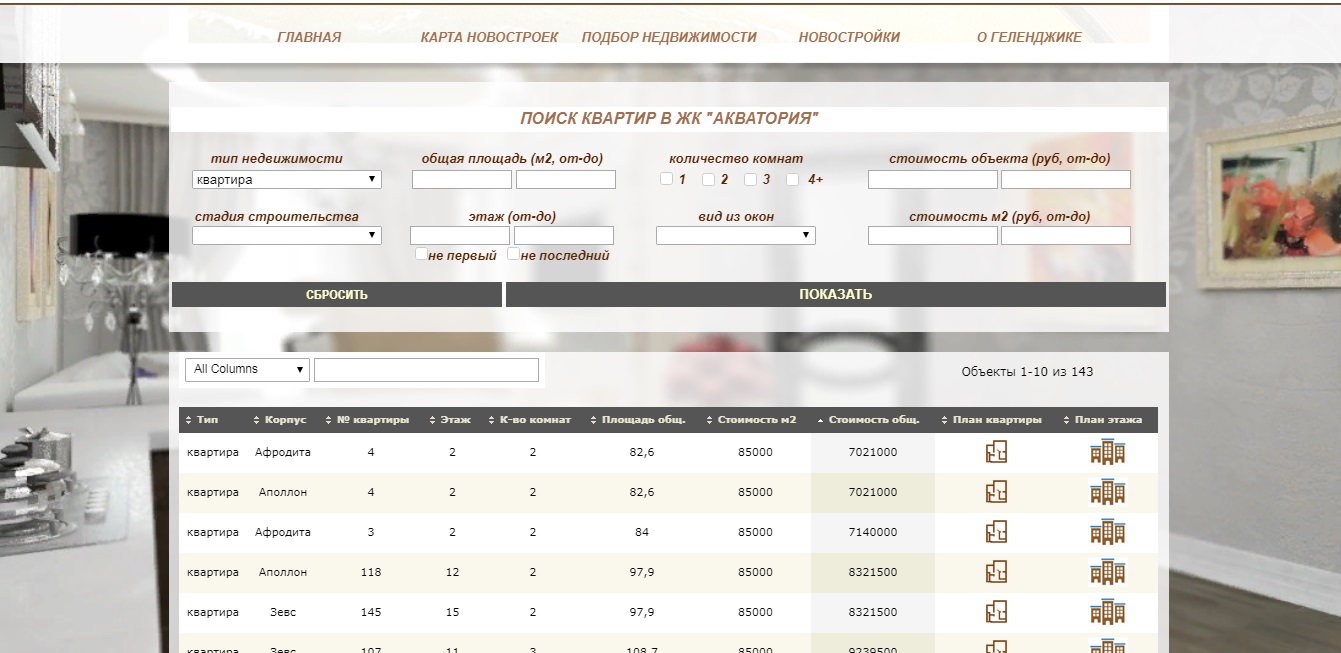Go to 'Карта новостроек' menu item

pos(489,37)
